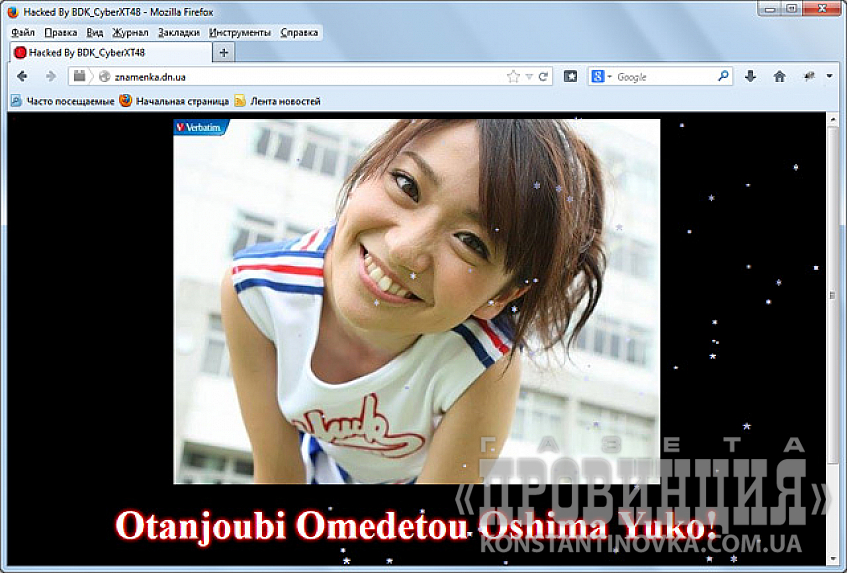
Task: Open the Файл menu
Action: pos(22,32)
